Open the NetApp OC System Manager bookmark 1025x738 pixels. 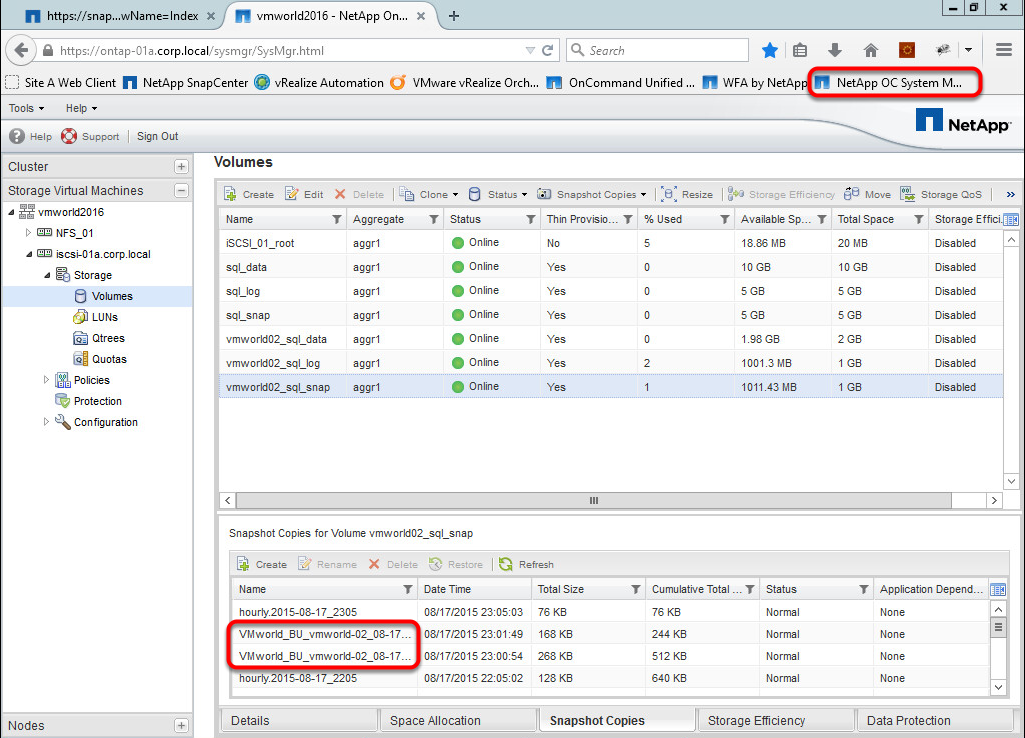[888, 83]
